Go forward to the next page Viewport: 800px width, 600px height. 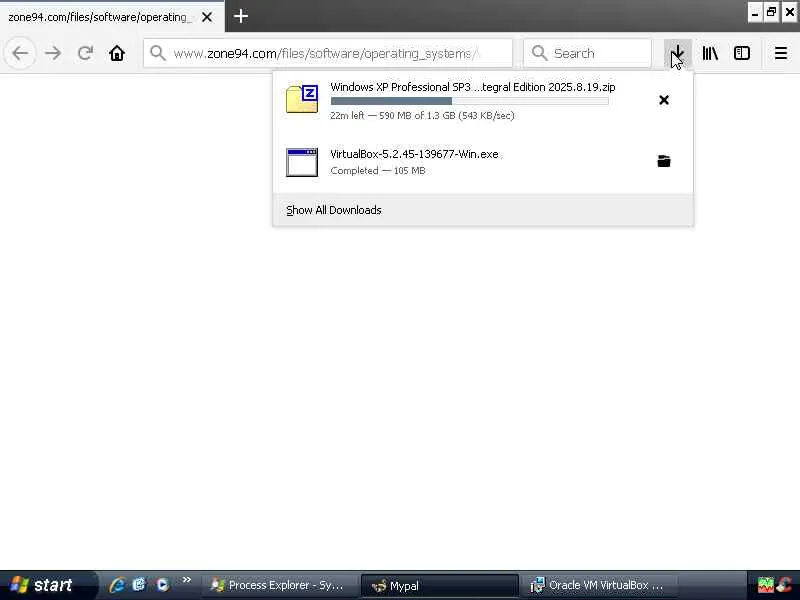(53, 53)
